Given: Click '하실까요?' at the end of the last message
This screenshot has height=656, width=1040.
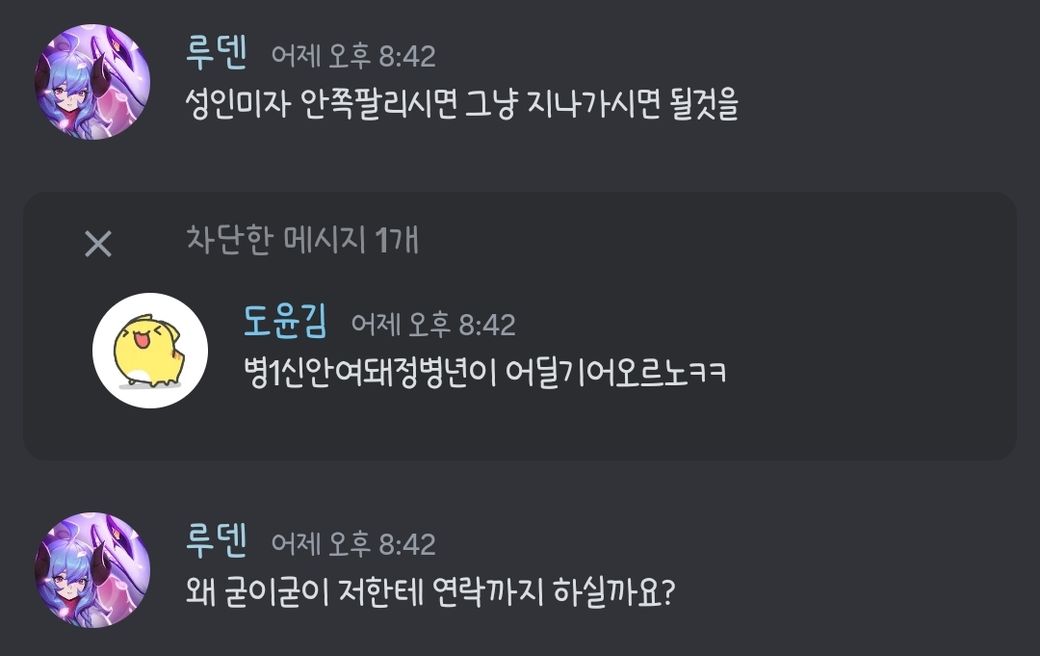Looking at the screenshot, I should pos(614,592).
